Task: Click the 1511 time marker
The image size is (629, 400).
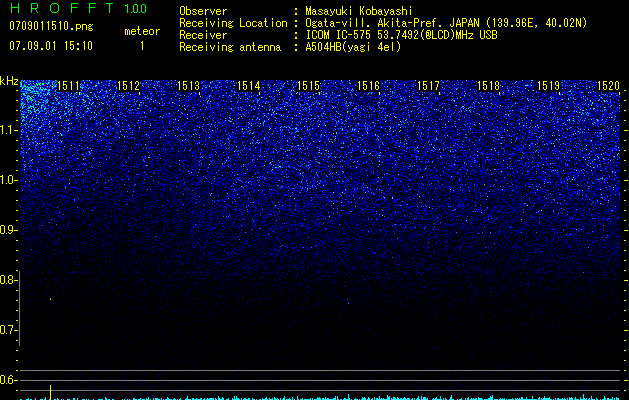Action: [x=69, y=85]
